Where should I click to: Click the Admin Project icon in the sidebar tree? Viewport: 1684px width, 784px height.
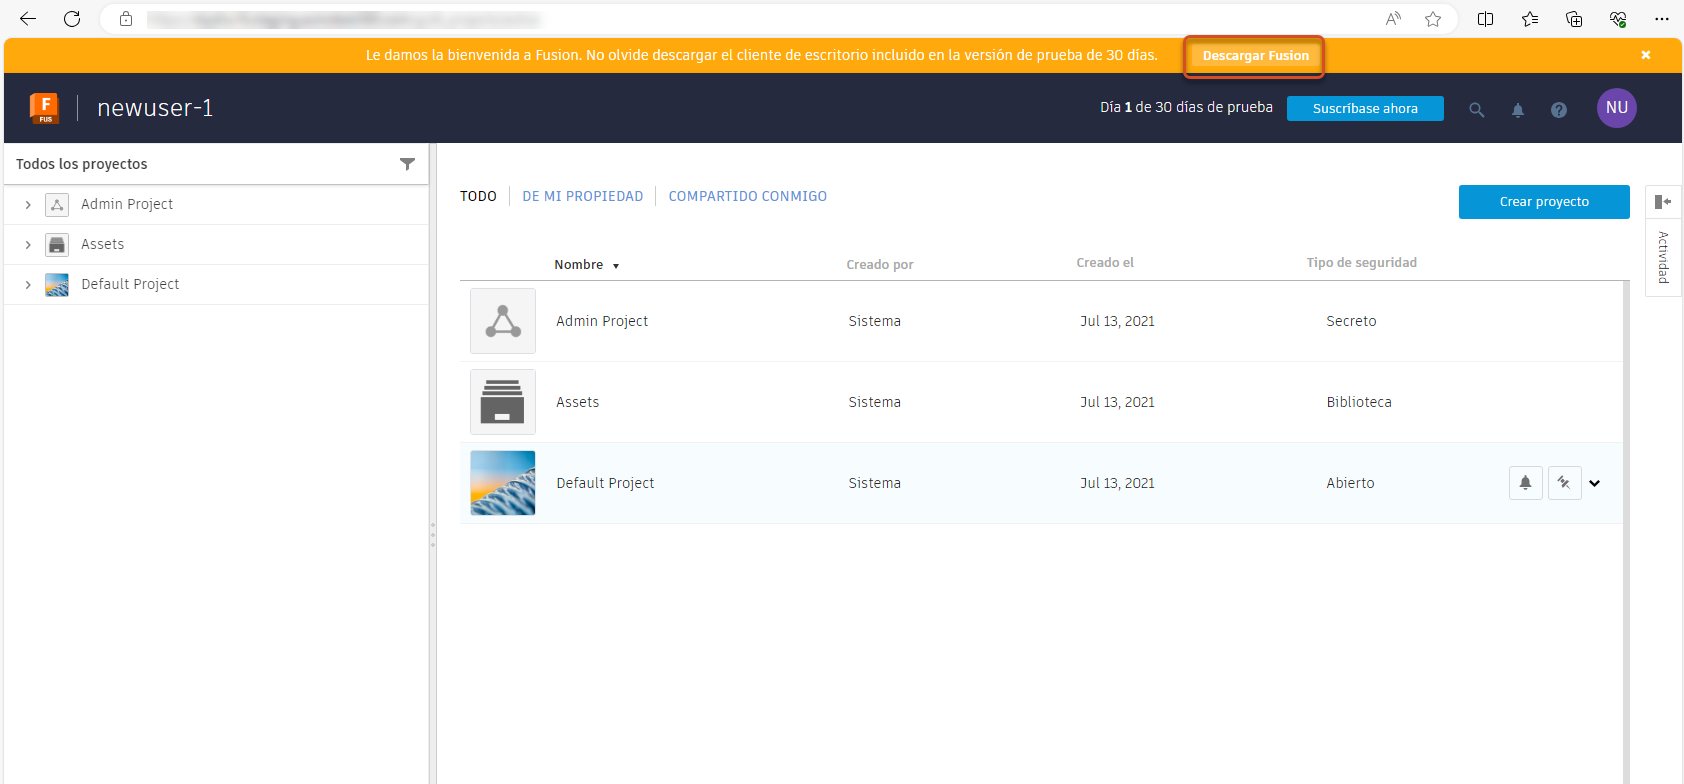tap(57, 205)
